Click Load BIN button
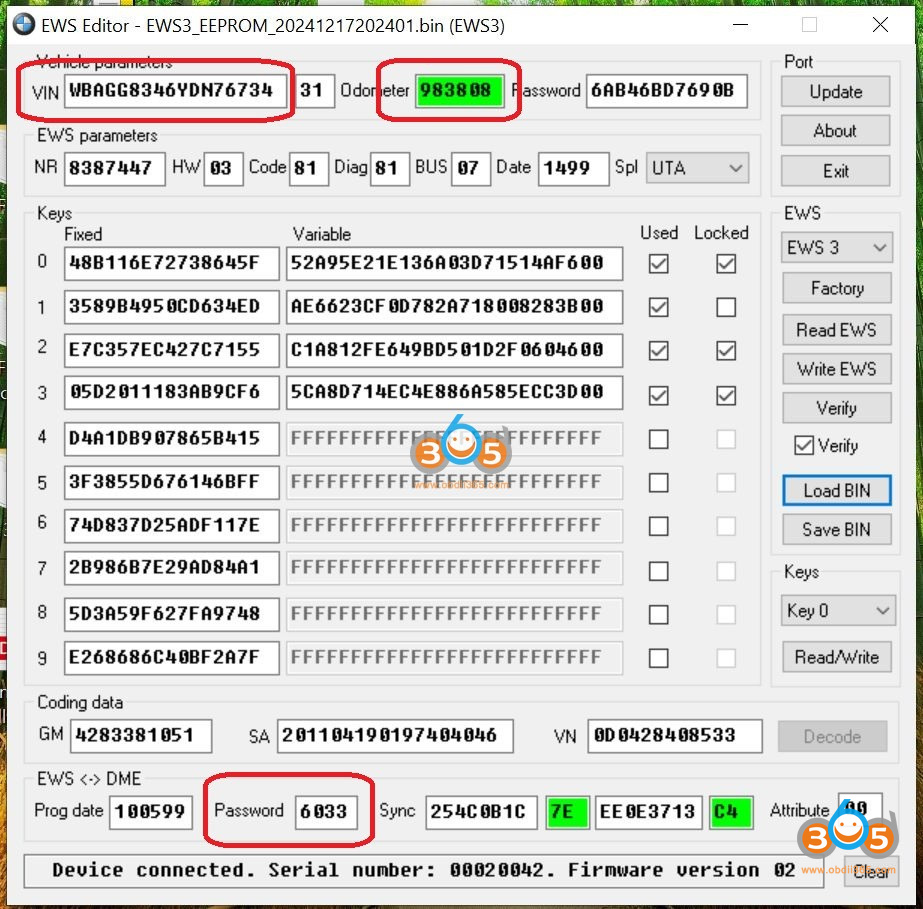Viewport: 923px width, 909px height. coord(836,490)
